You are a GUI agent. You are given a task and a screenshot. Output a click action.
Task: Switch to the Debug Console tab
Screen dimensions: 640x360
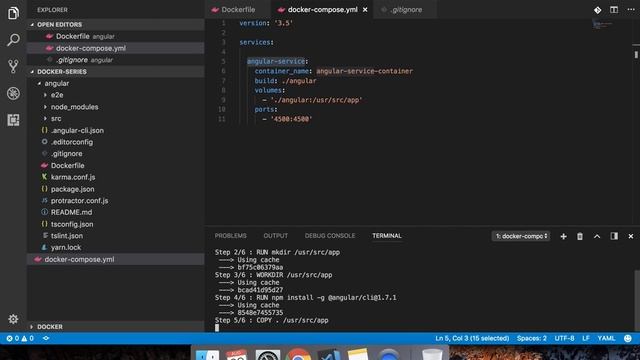click(x=330, y=236)
